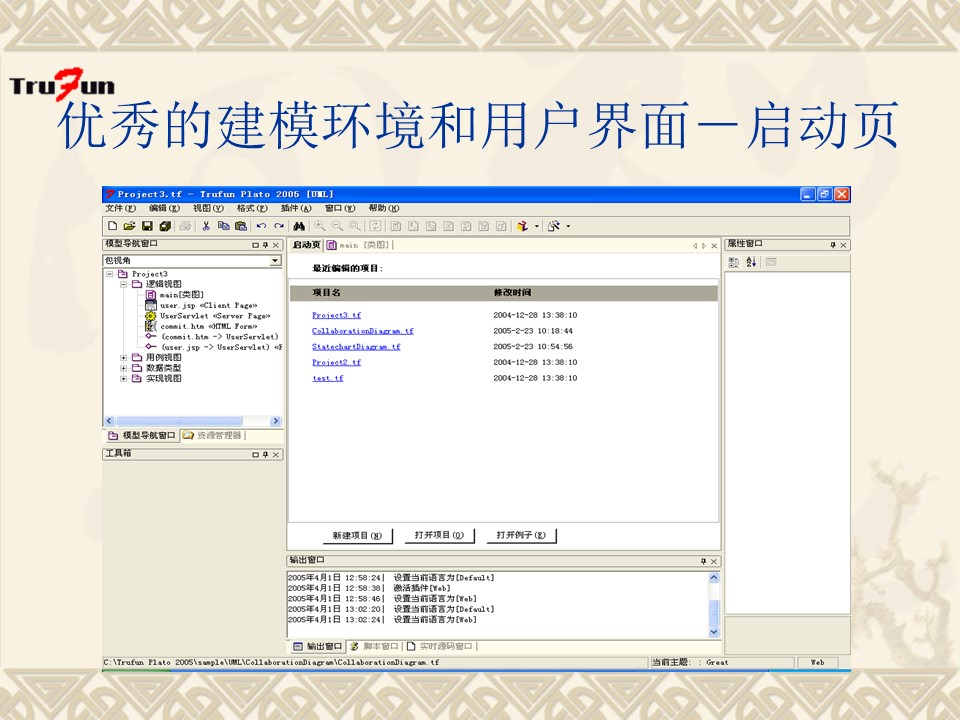Viewport: 960px width, 720px height.
Task: Click the Zoom Out magnifier icon
Action: click(337, 226)
